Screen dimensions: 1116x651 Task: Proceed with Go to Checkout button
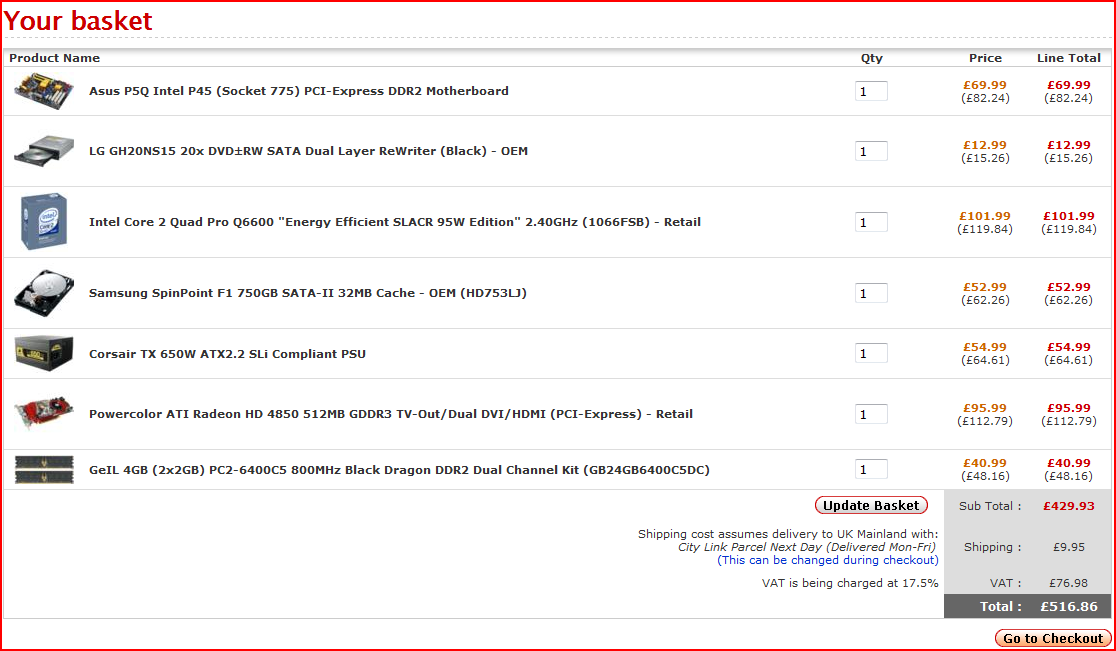[x=1053, y=638]
